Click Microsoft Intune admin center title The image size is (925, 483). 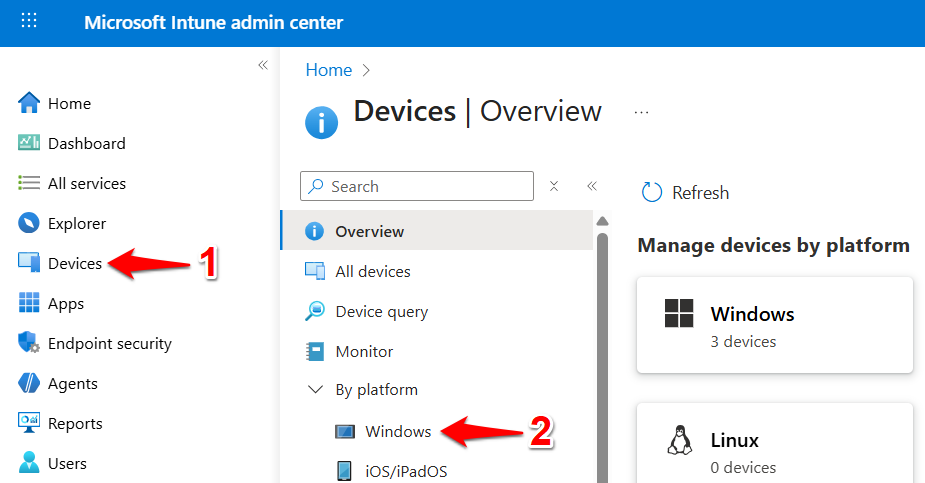pos(214,22)
